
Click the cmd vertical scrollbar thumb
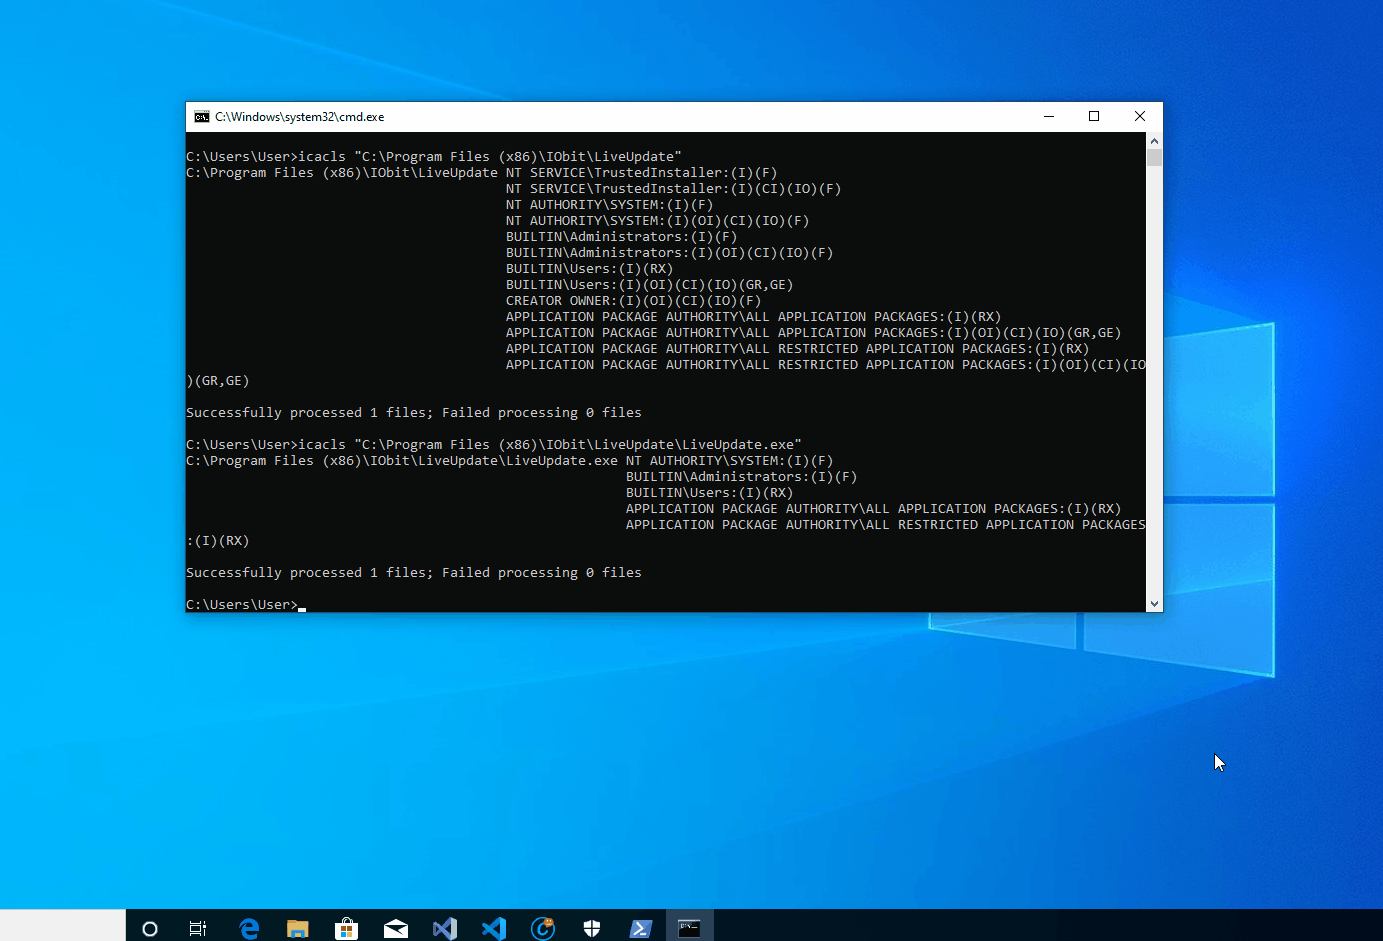pos(1154,158)
